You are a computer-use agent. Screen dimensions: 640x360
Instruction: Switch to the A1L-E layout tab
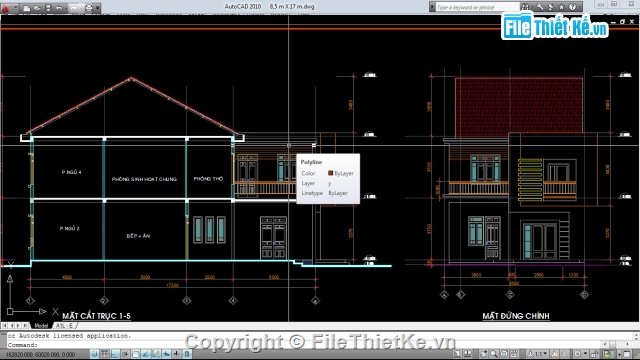click(x=65, y=326)
